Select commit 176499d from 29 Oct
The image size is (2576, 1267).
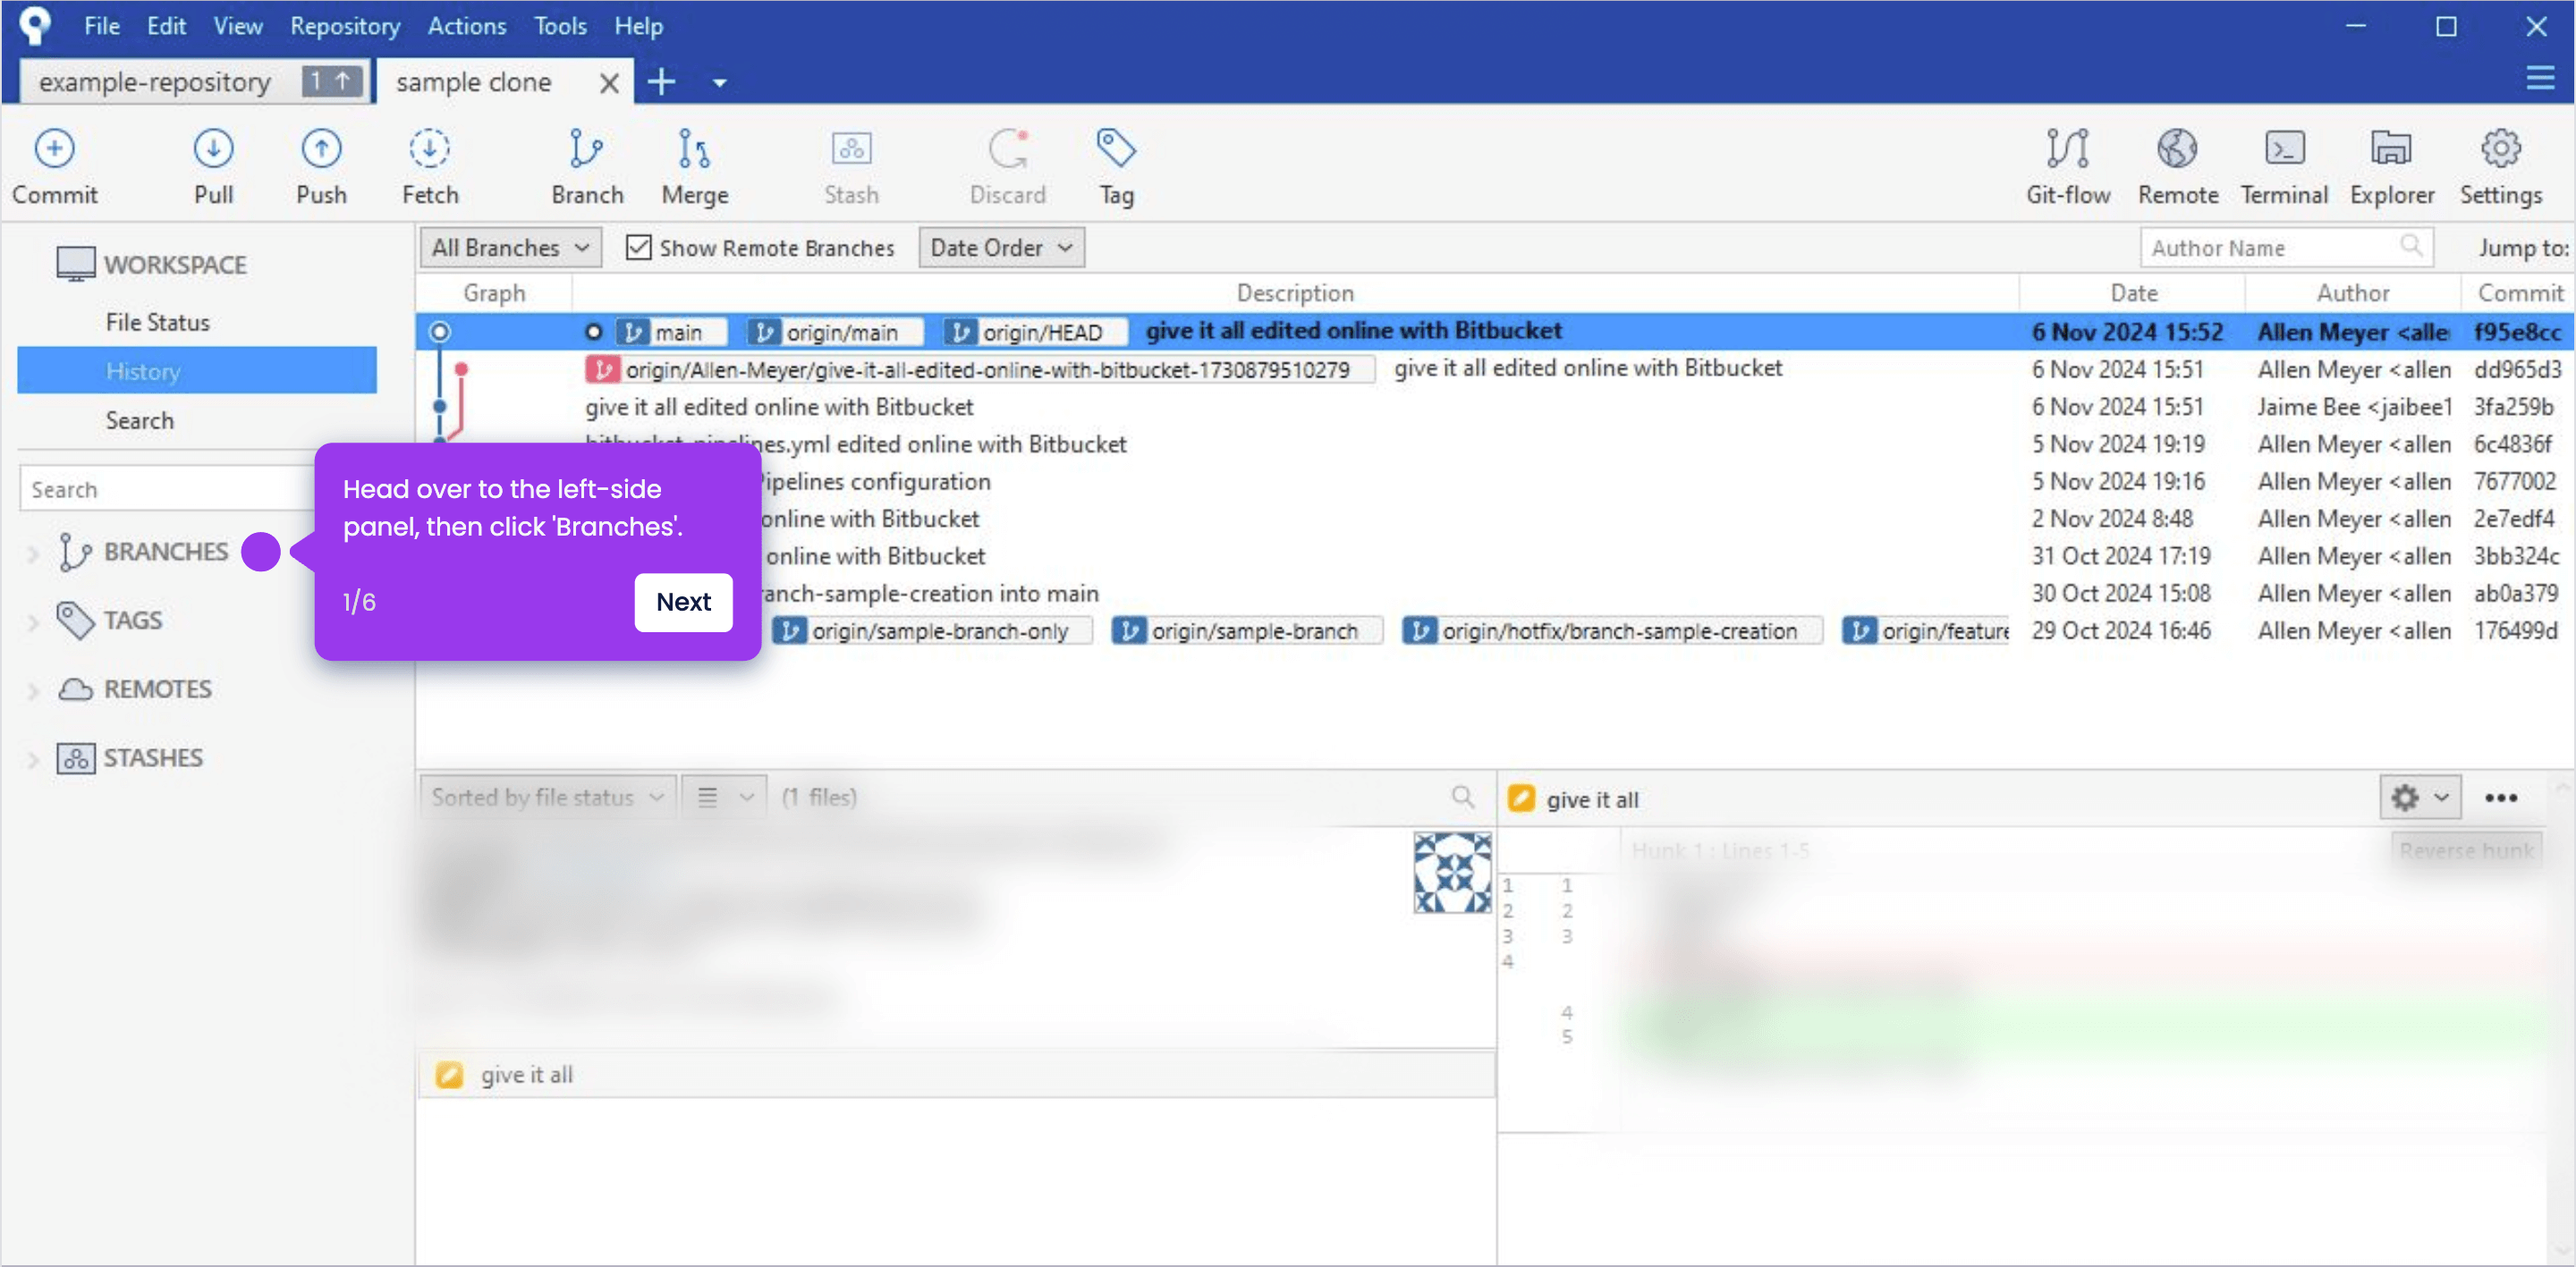[1494, 631]
